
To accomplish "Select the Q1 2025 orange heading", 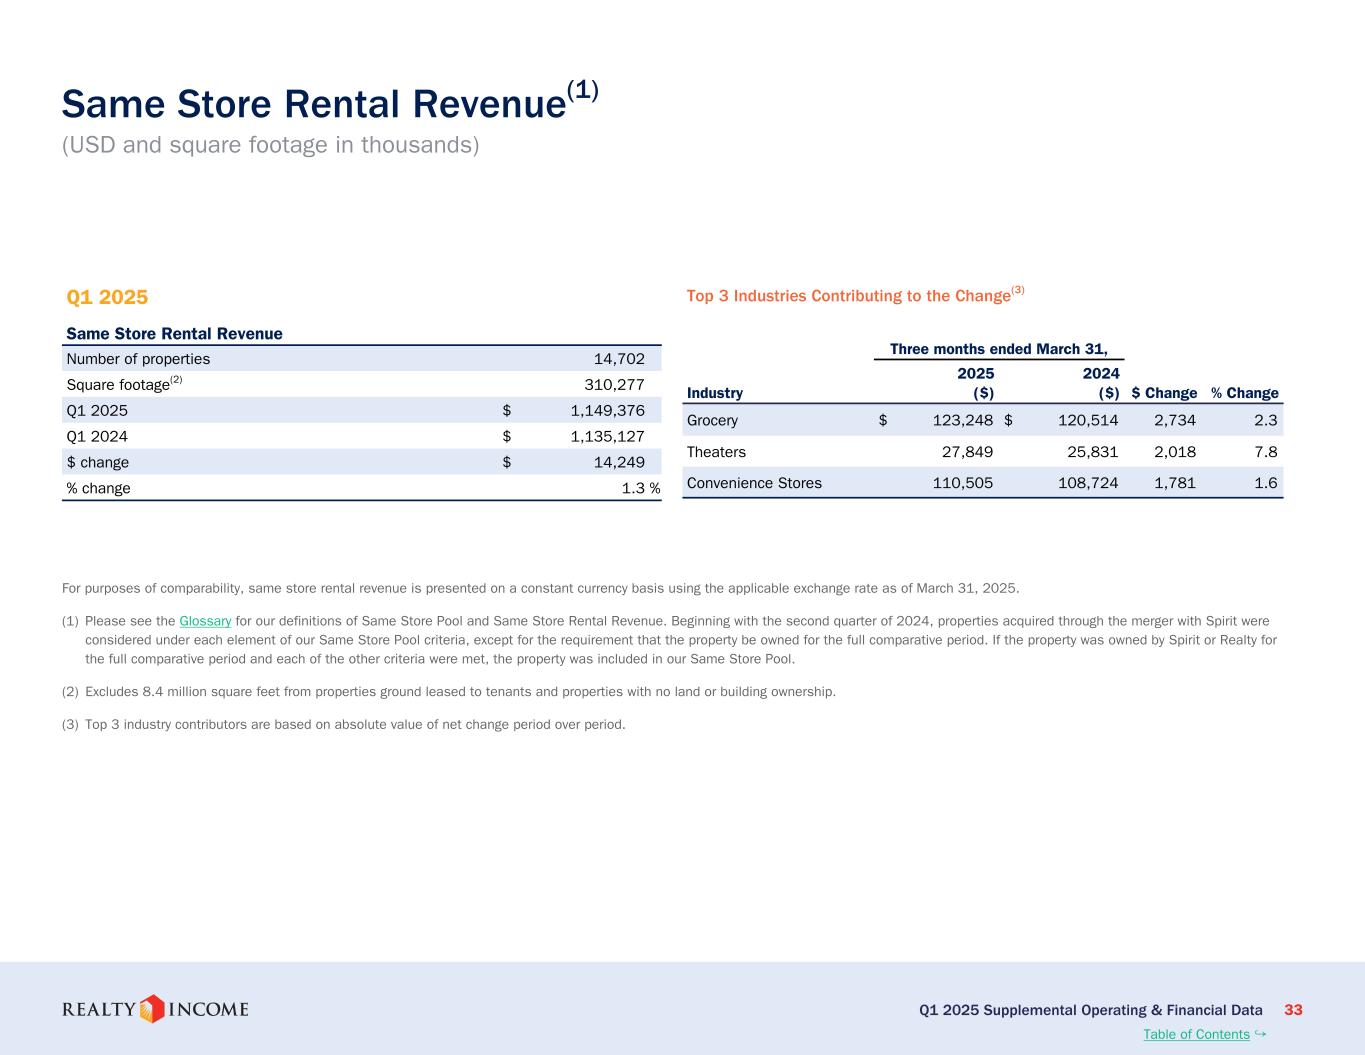I will 107,297.
